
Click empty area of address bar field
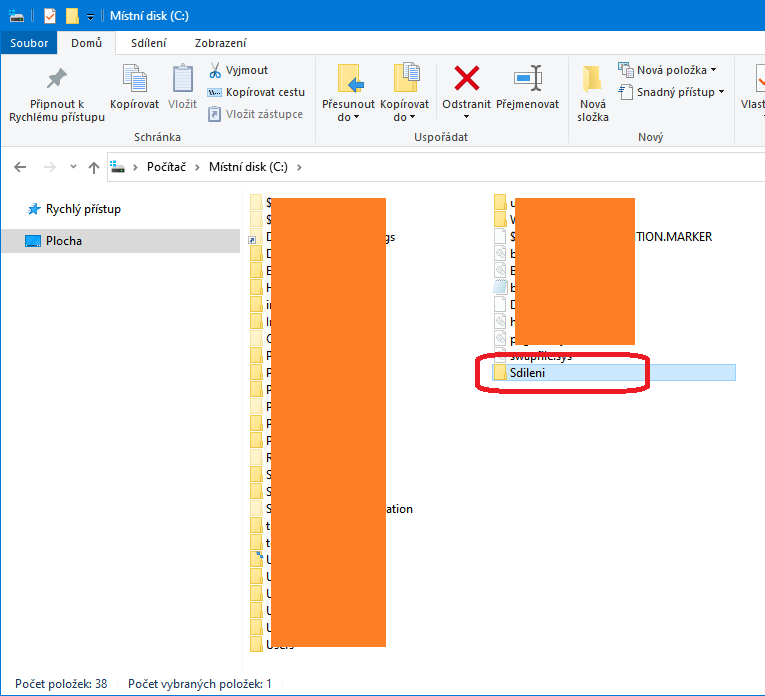[534, 167]
